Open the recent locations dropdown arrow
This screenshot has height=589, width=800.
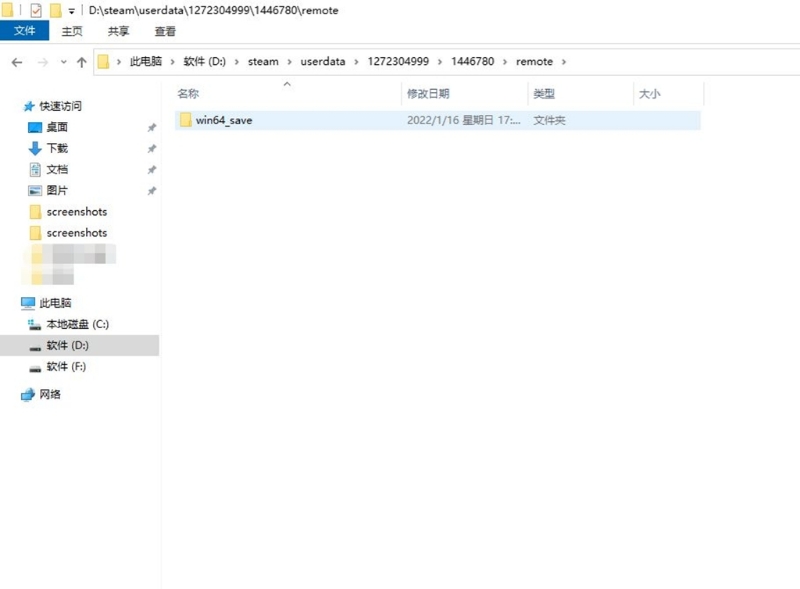coord(64,62)
